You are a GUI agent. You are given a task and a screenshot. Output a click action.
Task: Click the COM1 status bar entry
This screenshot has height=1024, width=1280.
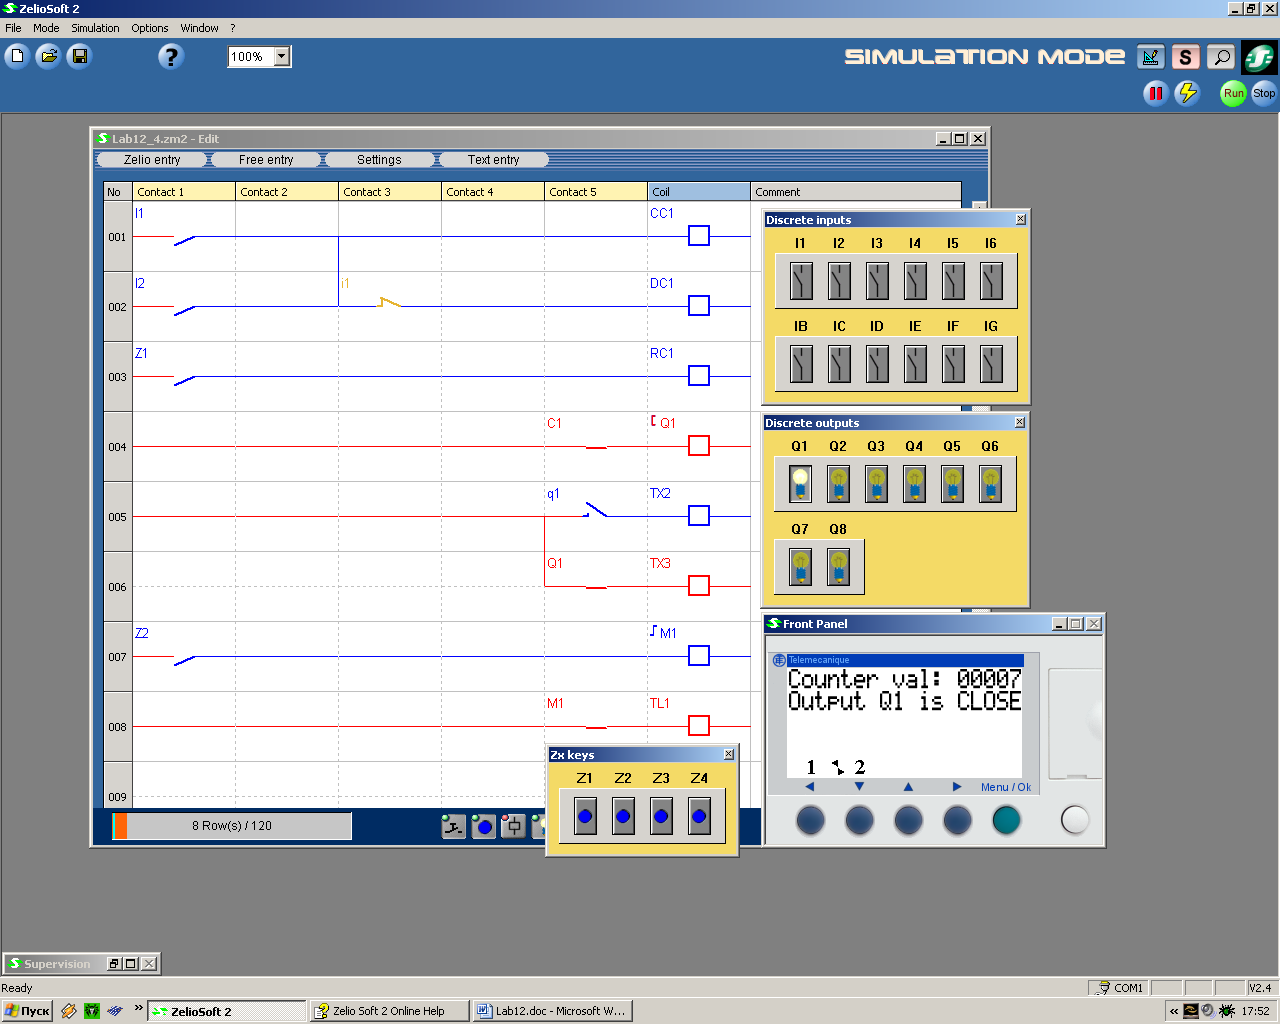click(x=1120, y=988)
